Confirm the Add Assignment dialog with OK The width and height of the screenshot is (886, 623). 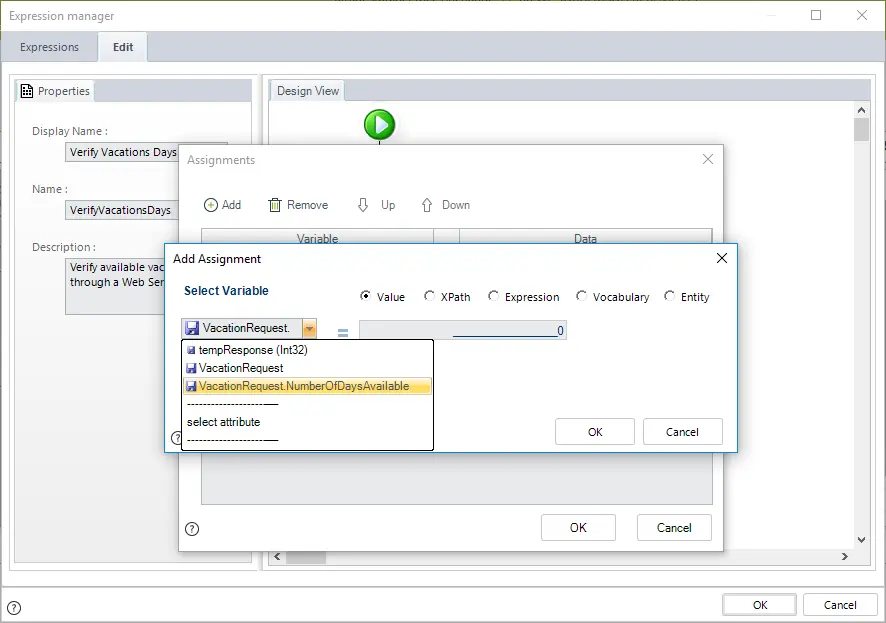594,432
